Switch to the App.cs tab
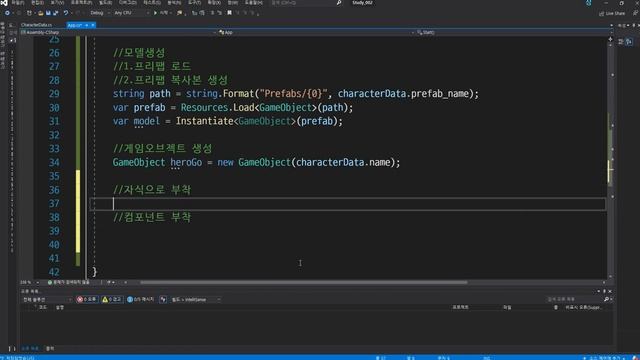 (x=75, y=25)
